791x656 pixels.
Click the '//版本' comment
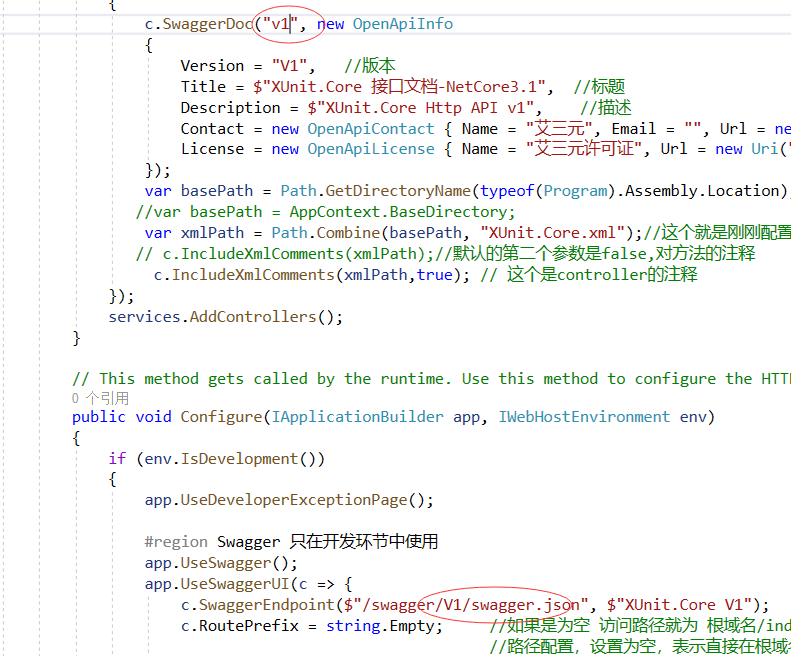pos(370,66)
